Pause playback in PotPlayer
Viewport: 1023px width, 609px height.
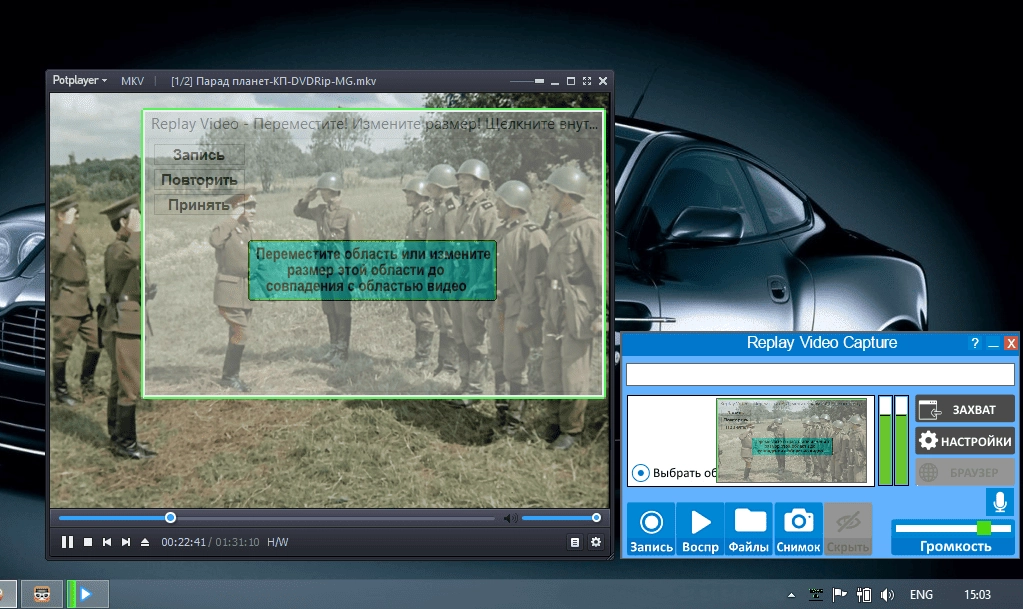click(x=67, y=542)
